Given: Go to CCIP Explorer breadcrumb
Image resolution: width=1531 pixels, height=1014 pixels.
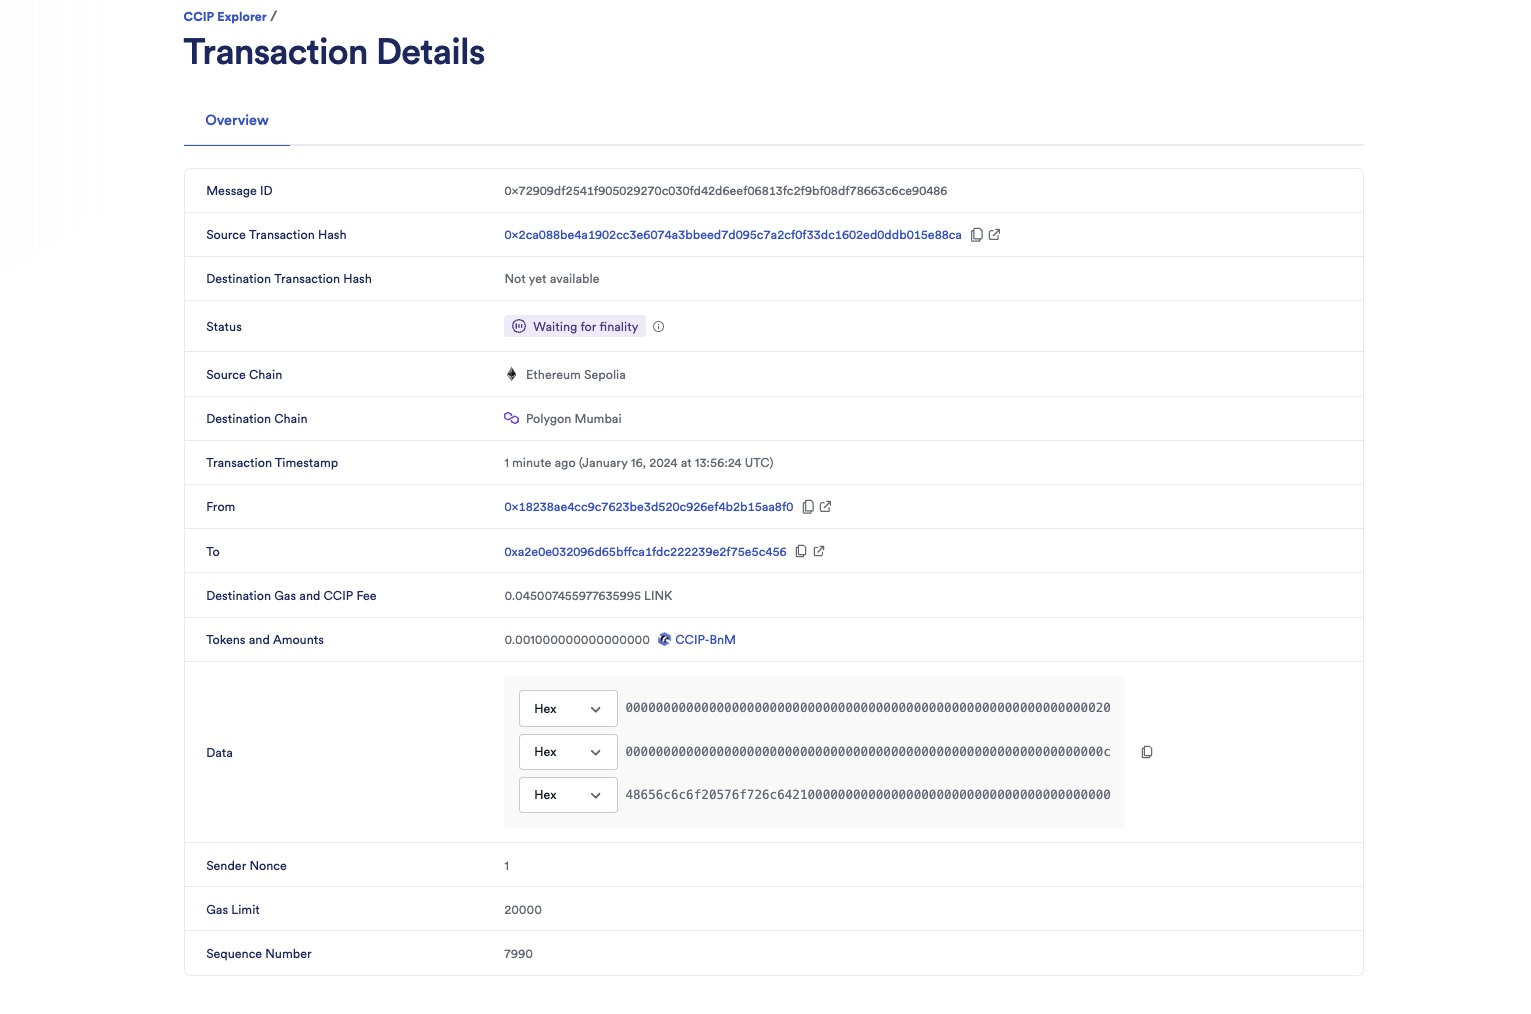Looking at the screenshot, I should [225, 17].
